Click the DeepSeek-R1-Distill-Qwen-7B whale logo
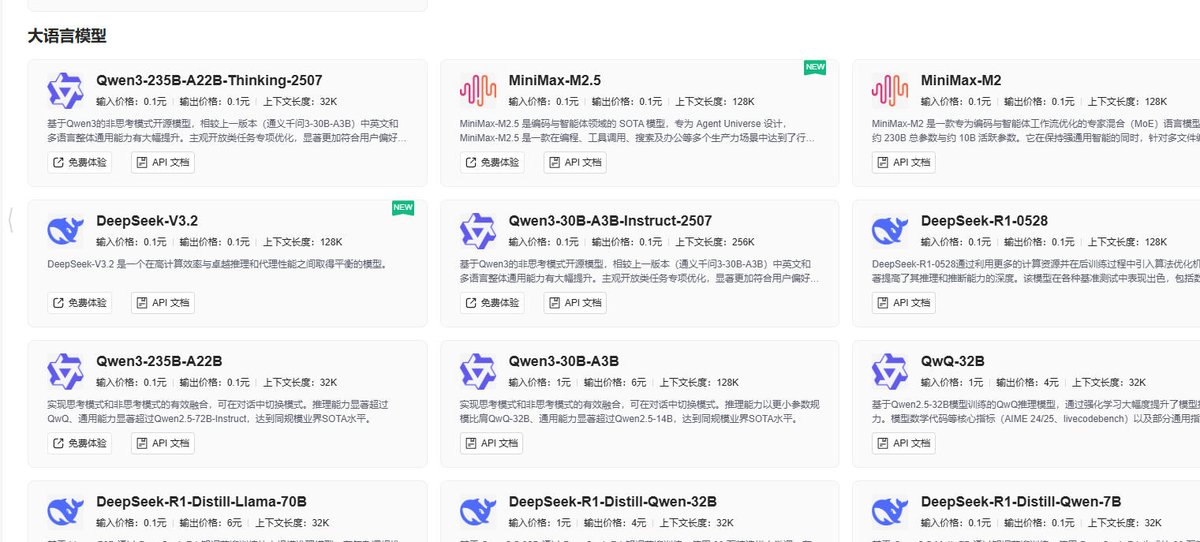 tap(890, 511)
